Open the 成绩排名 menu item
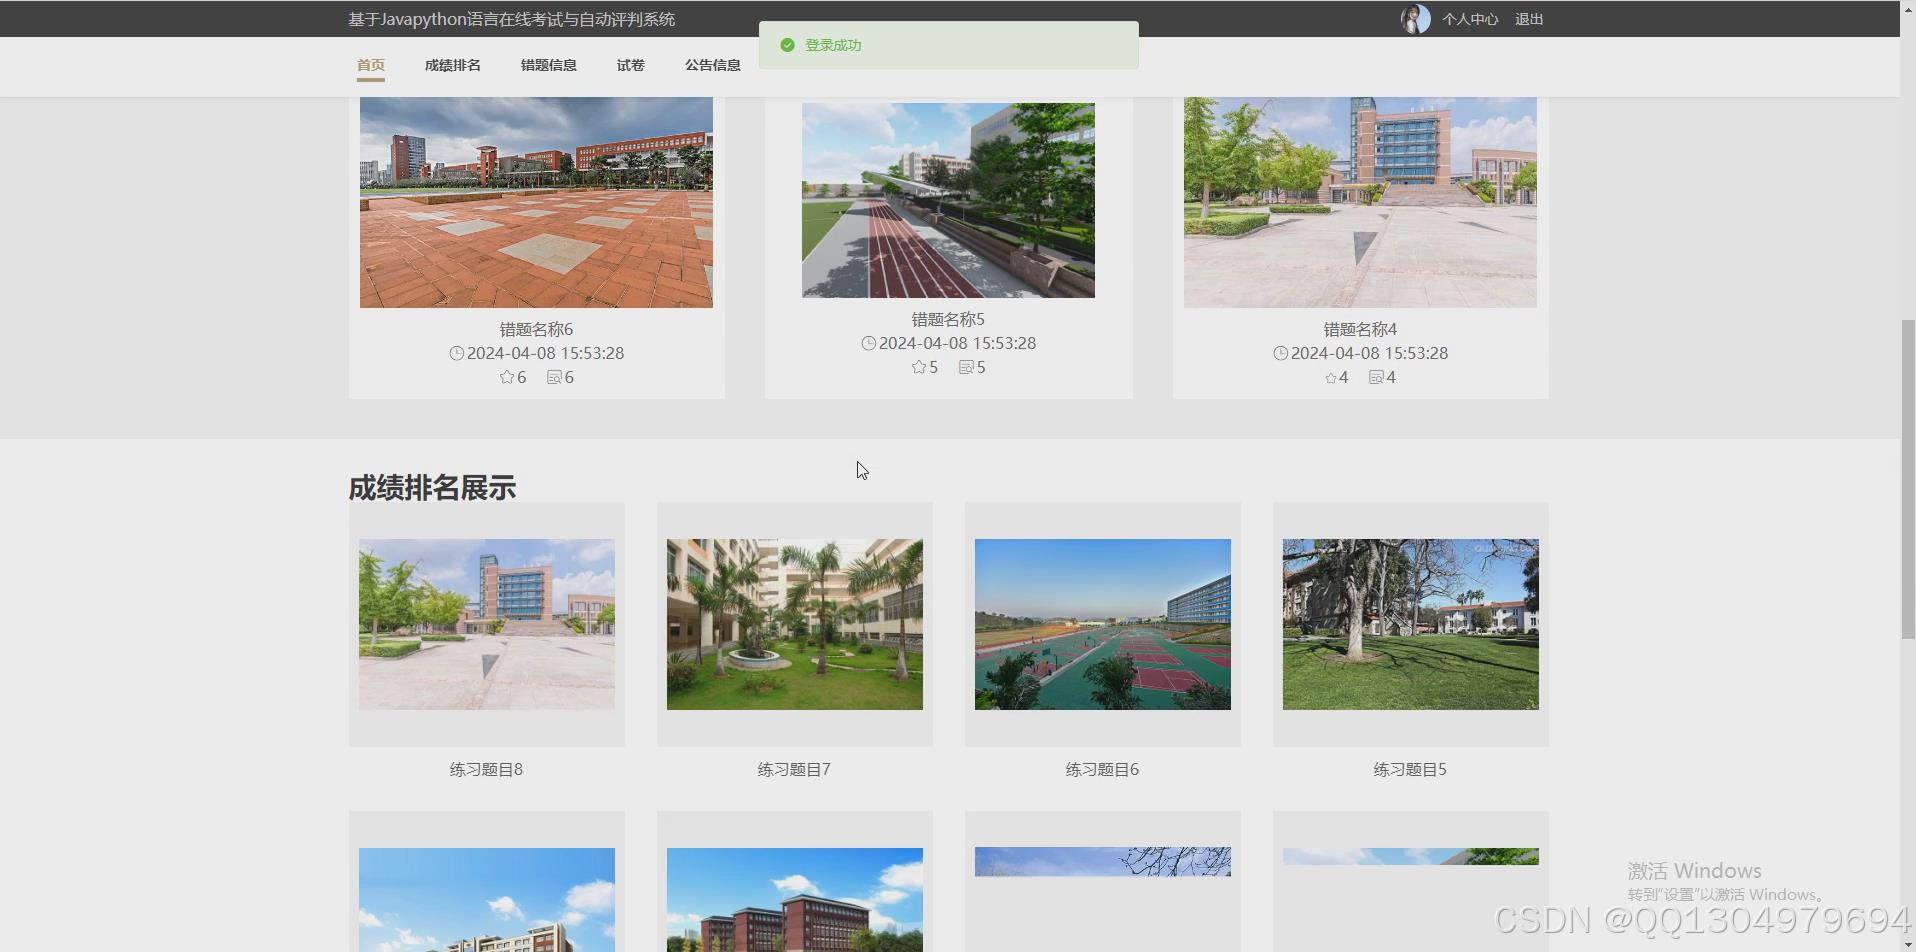 point(453,66)
